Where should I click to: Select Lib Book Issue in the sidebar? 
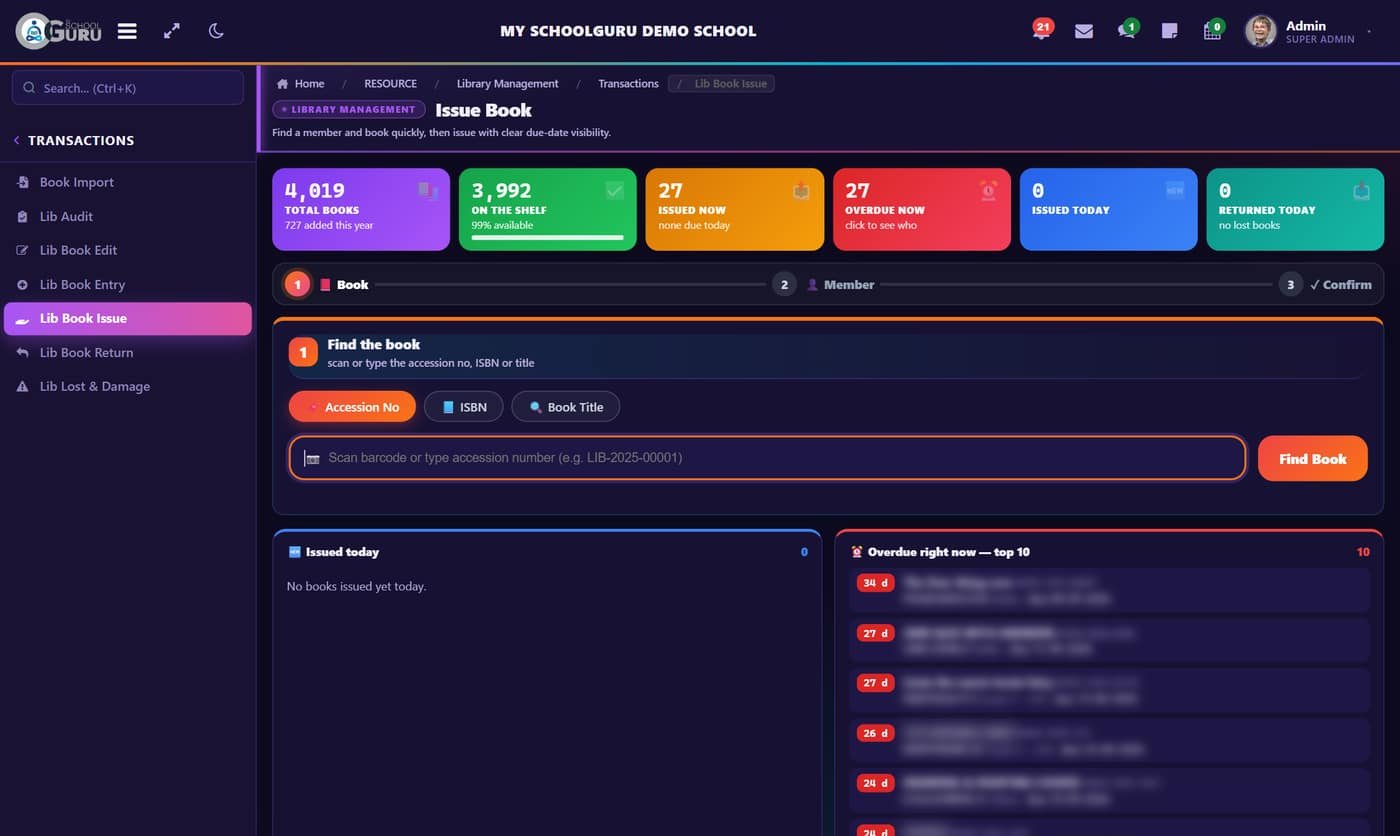[x=128, y=318]
